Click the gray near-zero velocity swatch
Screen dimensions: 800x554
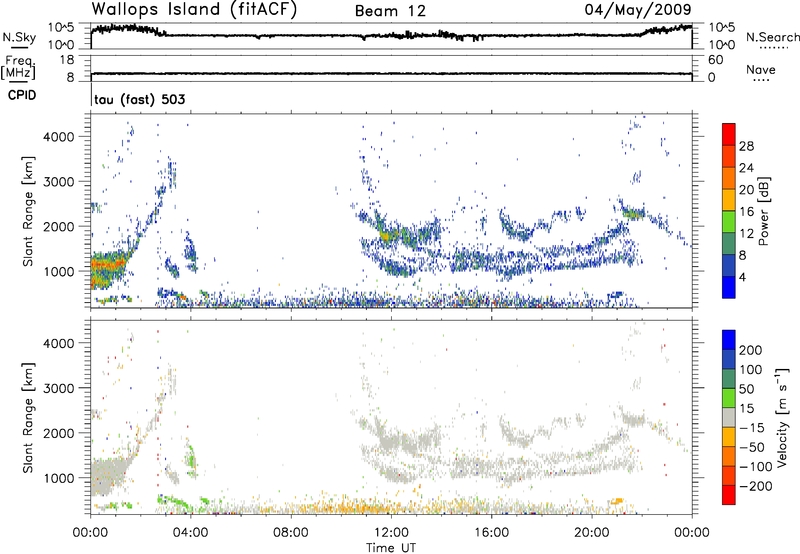(729, 417)
